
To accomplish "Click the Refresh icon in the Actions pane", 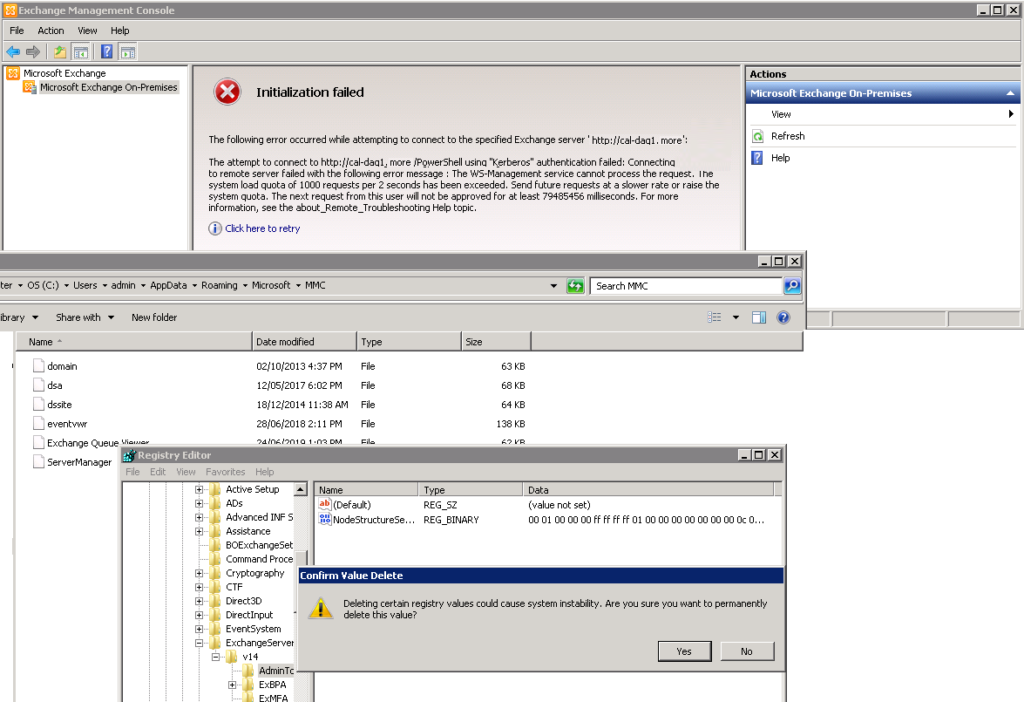I will click(x=758, y=136).
